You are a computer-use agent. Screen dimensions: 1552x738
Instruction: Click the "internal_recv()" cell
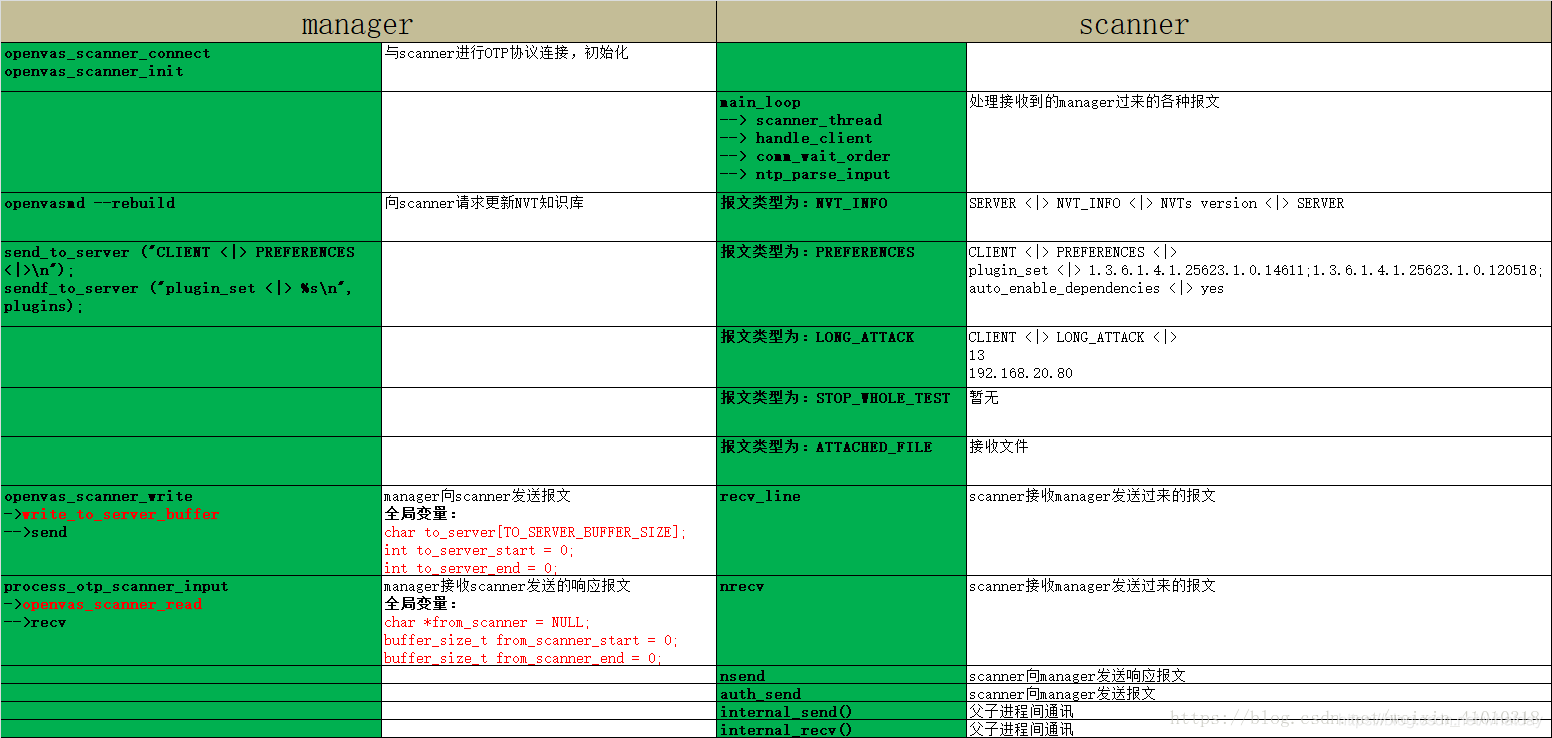pyautogui.click(x=842, y=729)
